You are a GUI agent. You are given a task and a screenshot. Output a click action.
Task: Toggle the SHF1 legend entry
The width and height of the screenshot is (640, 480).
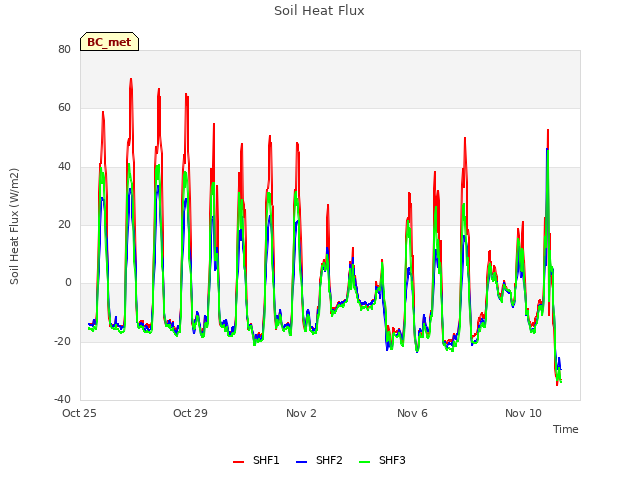pyautogui.click(x=256, y=460)
